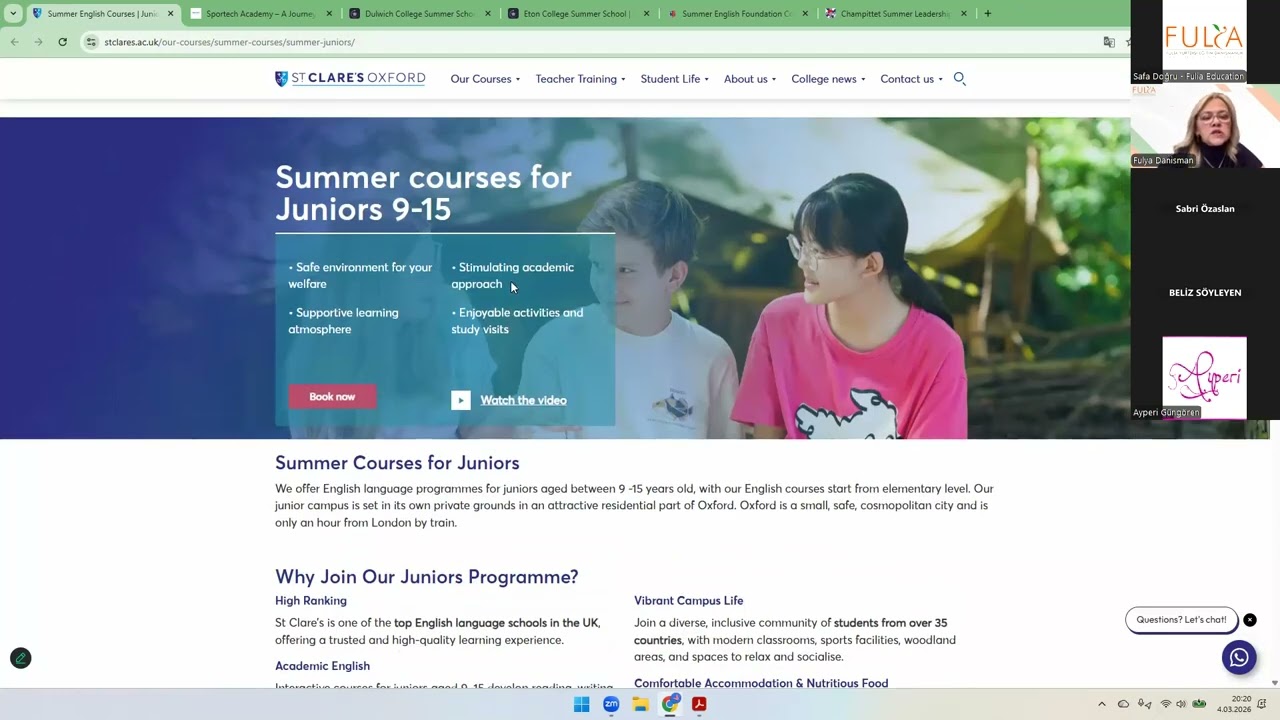Viewport: 1280px width, 720px height.
Task: Close the Sportech Academy tab
Action: (x=329, y=14)
